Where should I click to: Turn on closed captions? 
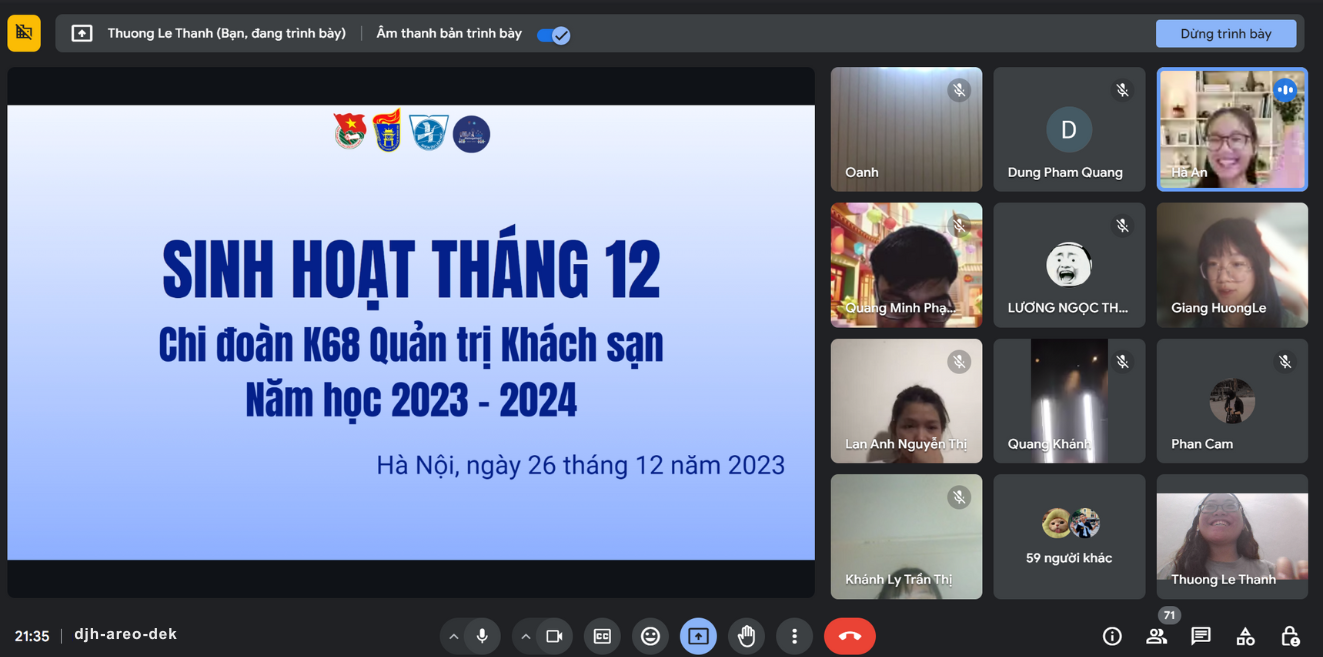pyautogui.click(x=602, y=636)
